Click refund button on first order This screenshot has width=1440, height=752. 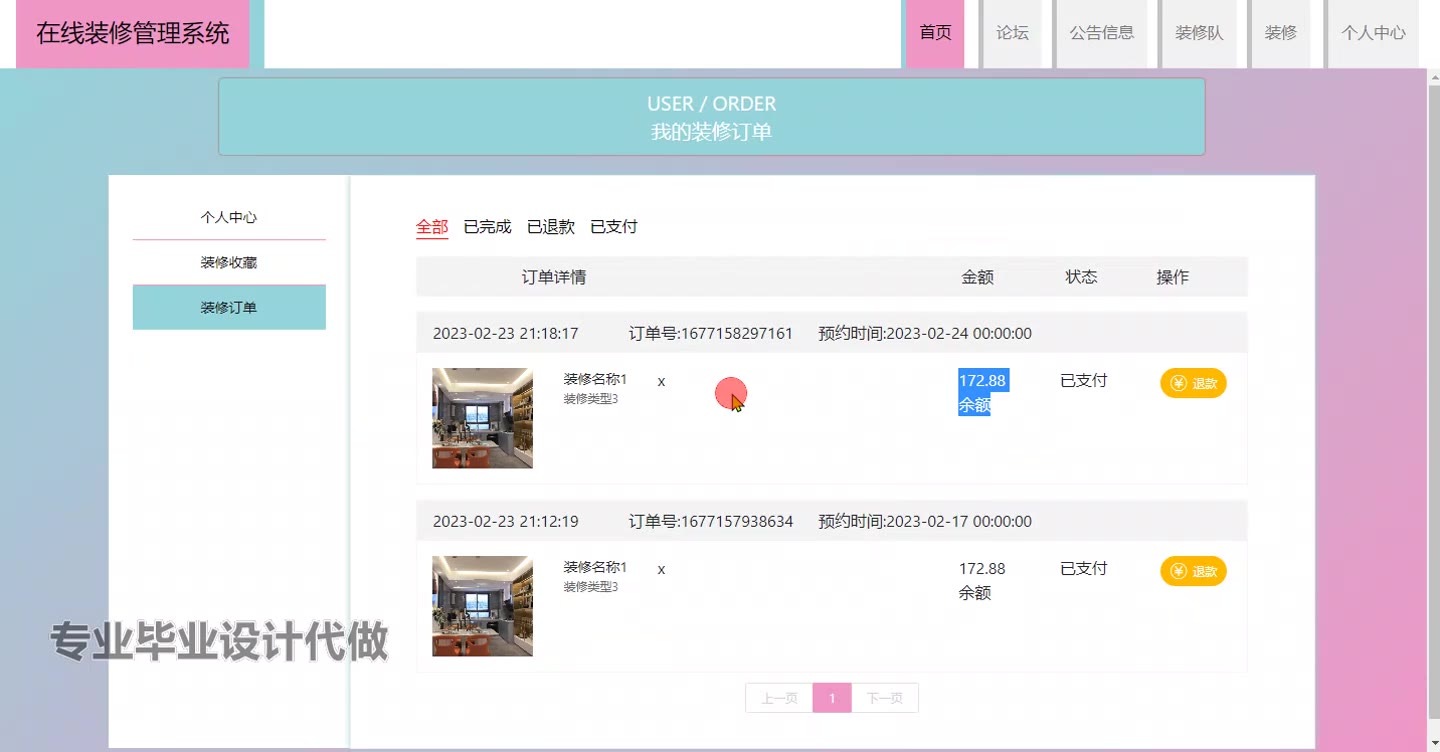click(1193, 383)
